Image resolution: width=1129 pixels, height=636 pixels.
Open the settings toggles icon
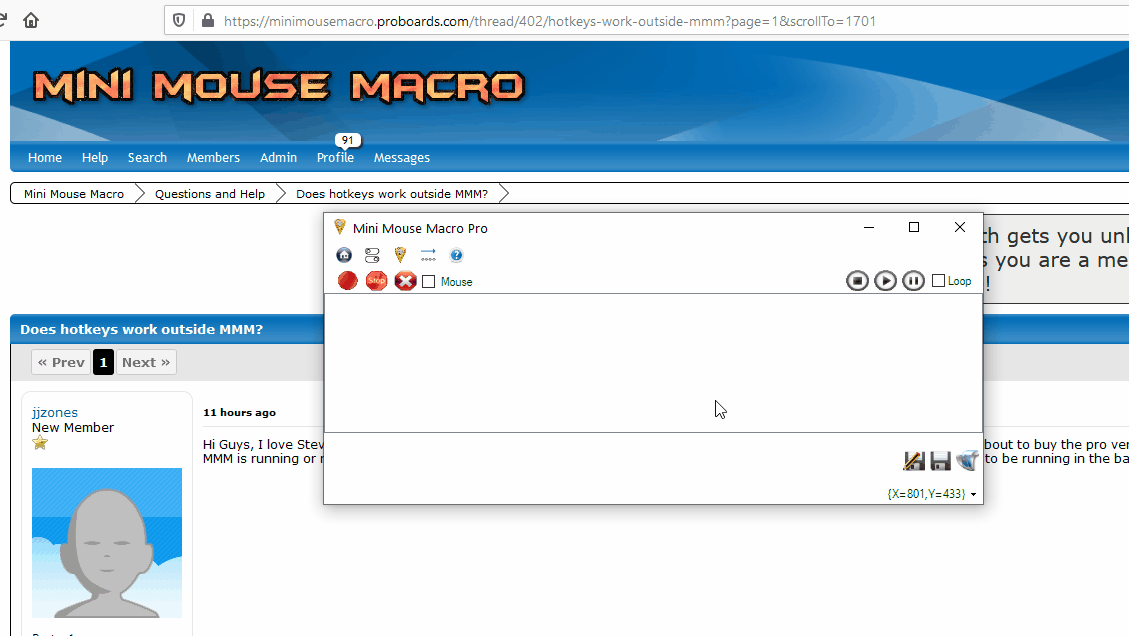click(x=372, y=255)
